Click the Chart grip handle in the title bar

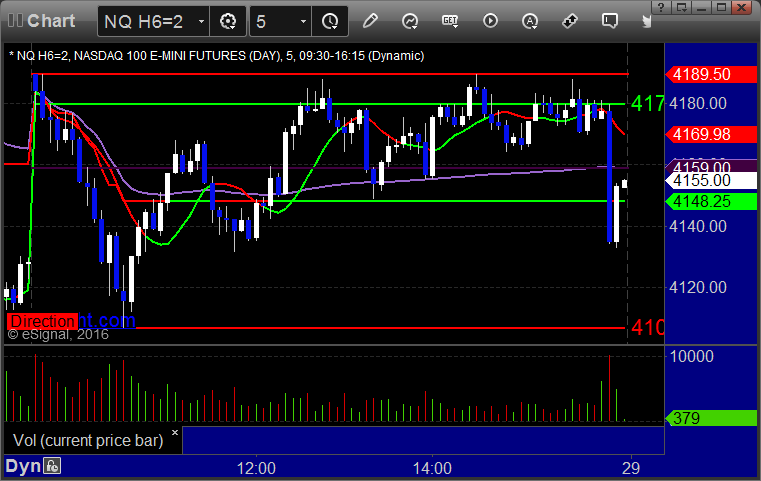click(15, 20)
